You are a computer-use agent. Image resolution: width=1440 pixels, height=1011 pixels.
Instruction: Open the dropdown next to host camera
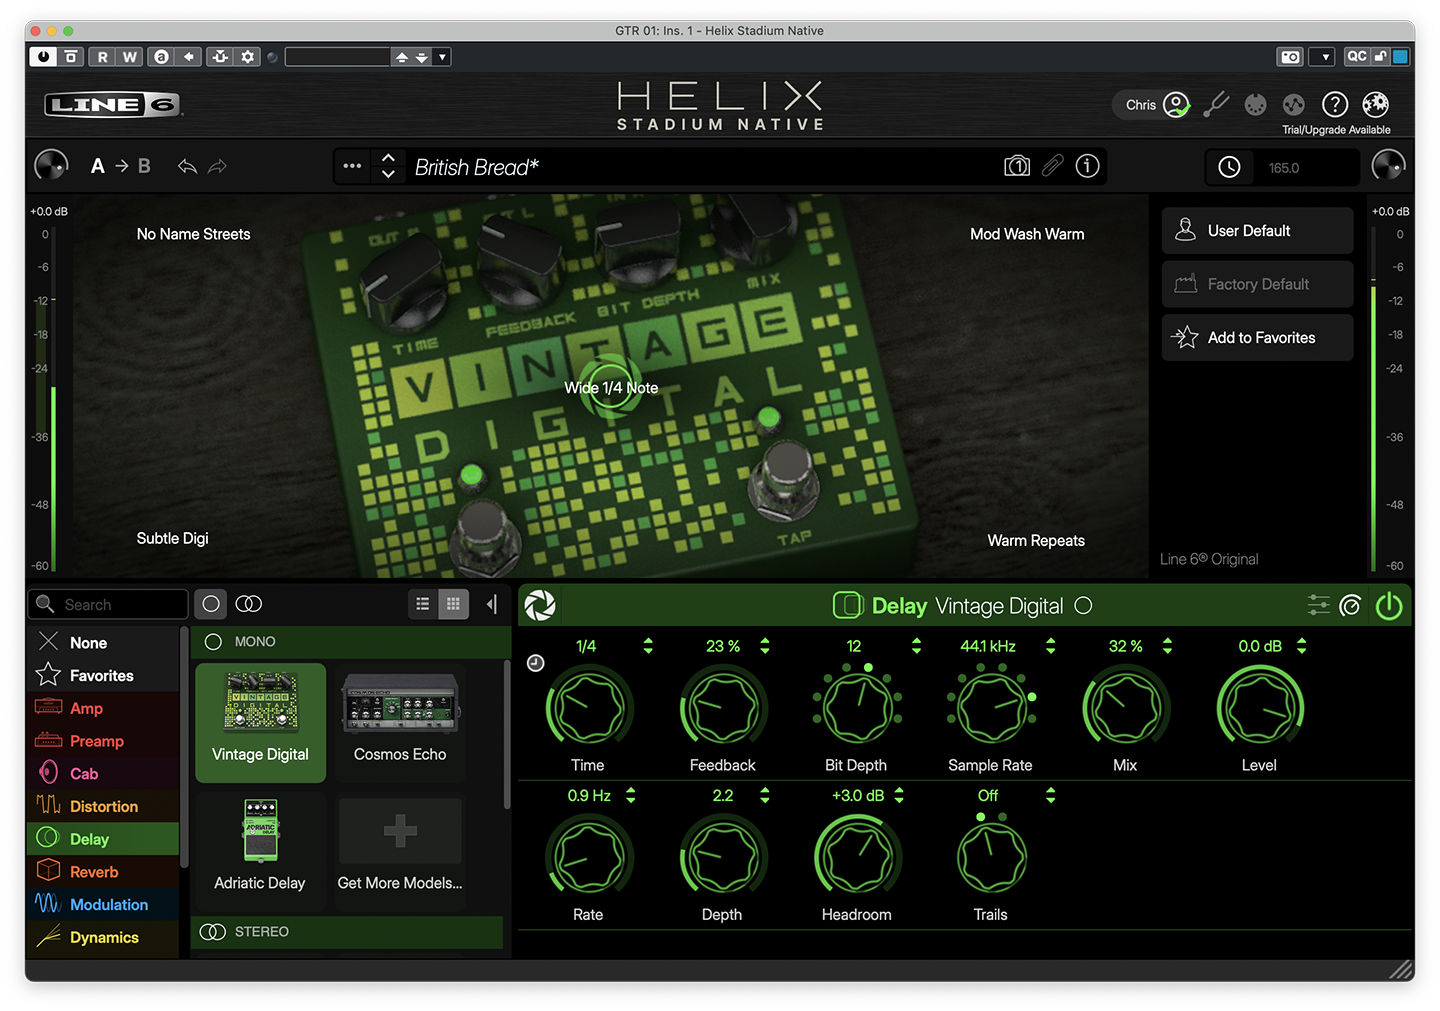tap(1326, 57)
